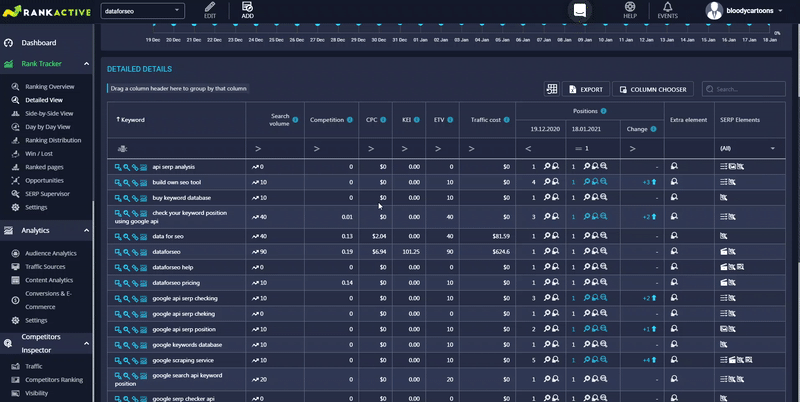Click the reset grid layout icon
The height and width of the screenshot is (402, 800).
pos(552,89)
